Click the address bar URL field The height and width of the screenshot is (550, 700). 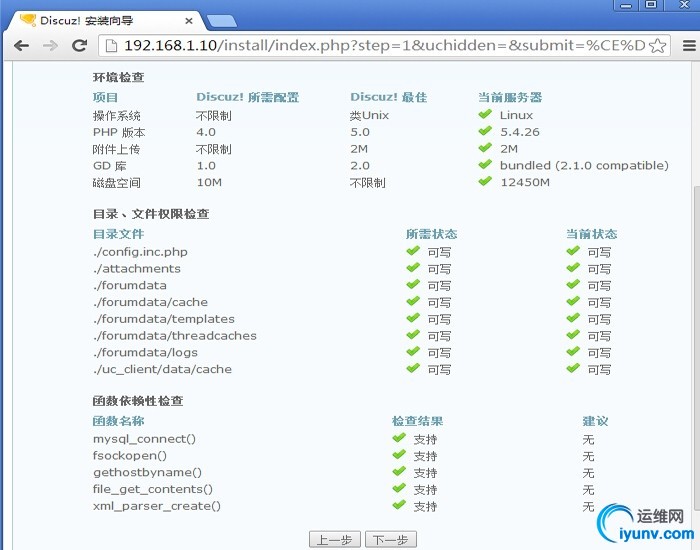coord(384,46)
